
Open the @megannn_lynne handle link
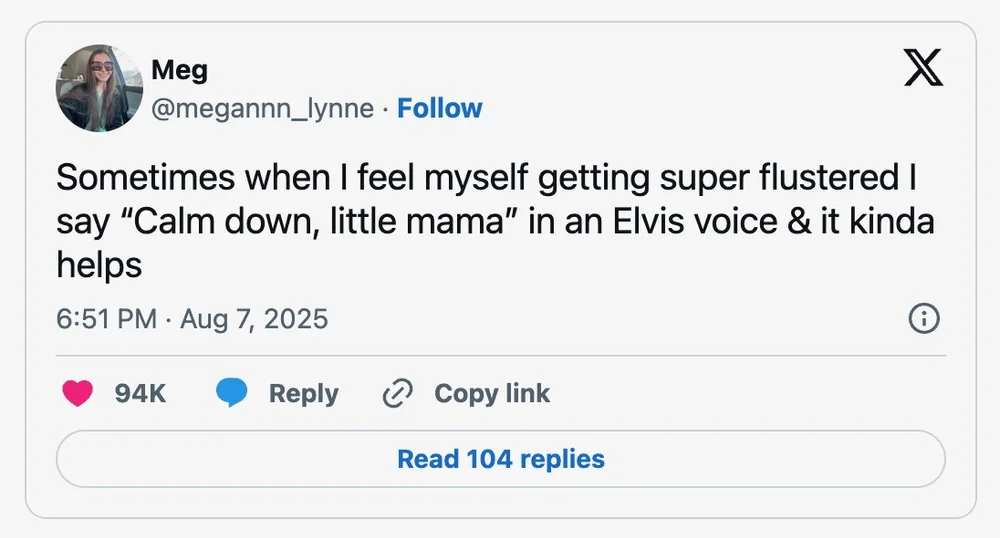coord(262,108)
